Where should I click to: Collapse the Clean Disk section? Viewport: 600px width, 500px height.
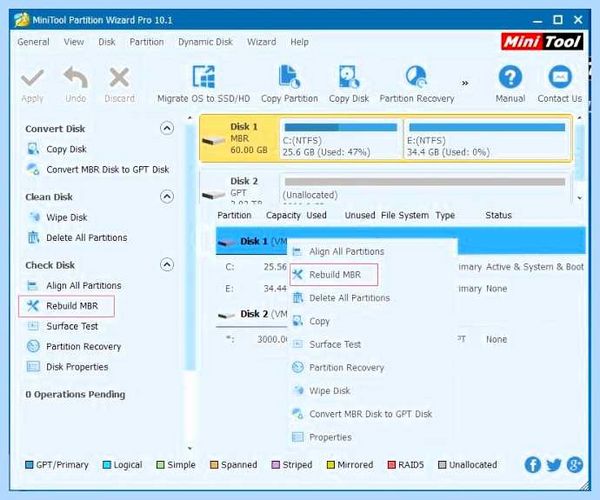point(167,197)
